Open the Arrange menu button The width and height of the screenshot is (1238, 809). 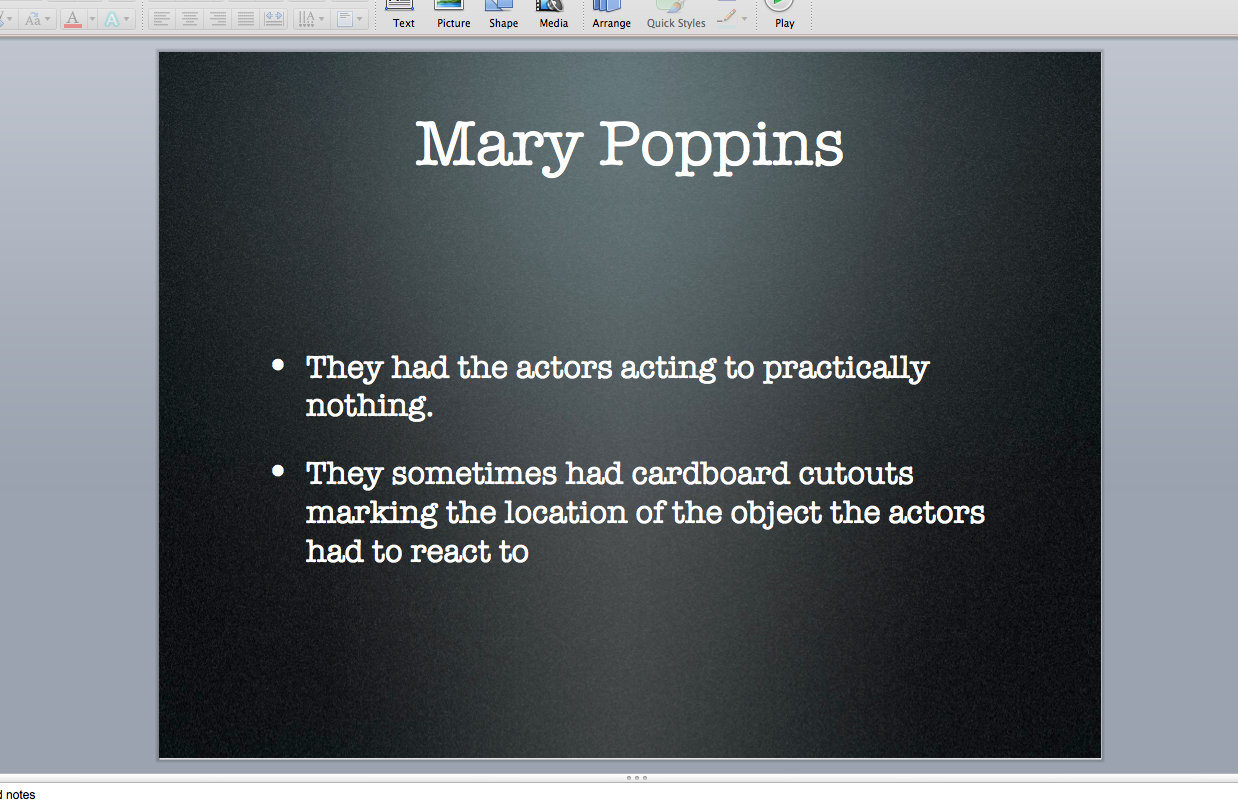(611, 15)
